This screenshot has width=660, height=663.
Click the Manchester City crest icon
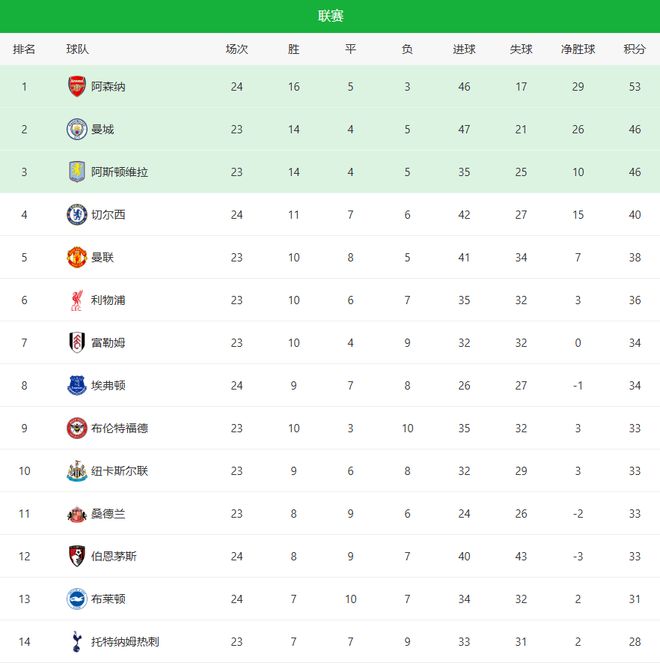click(x=77, y=129)
